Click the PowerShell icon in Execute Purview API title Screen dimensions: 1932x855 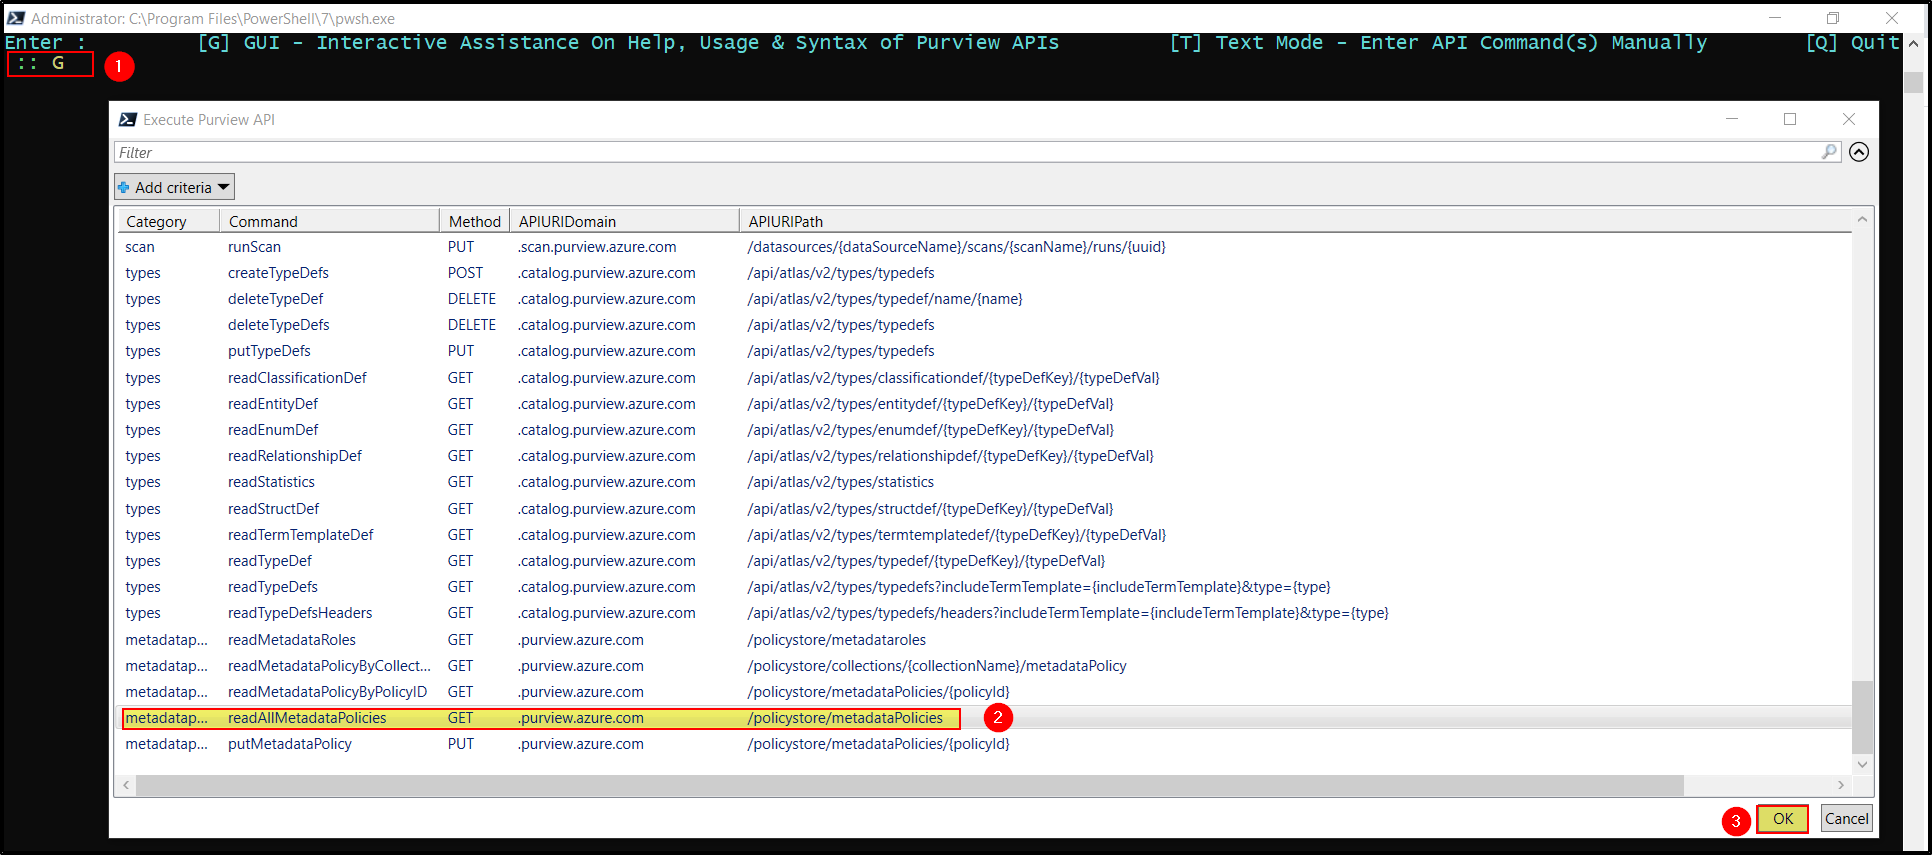[x=128, y=119]
